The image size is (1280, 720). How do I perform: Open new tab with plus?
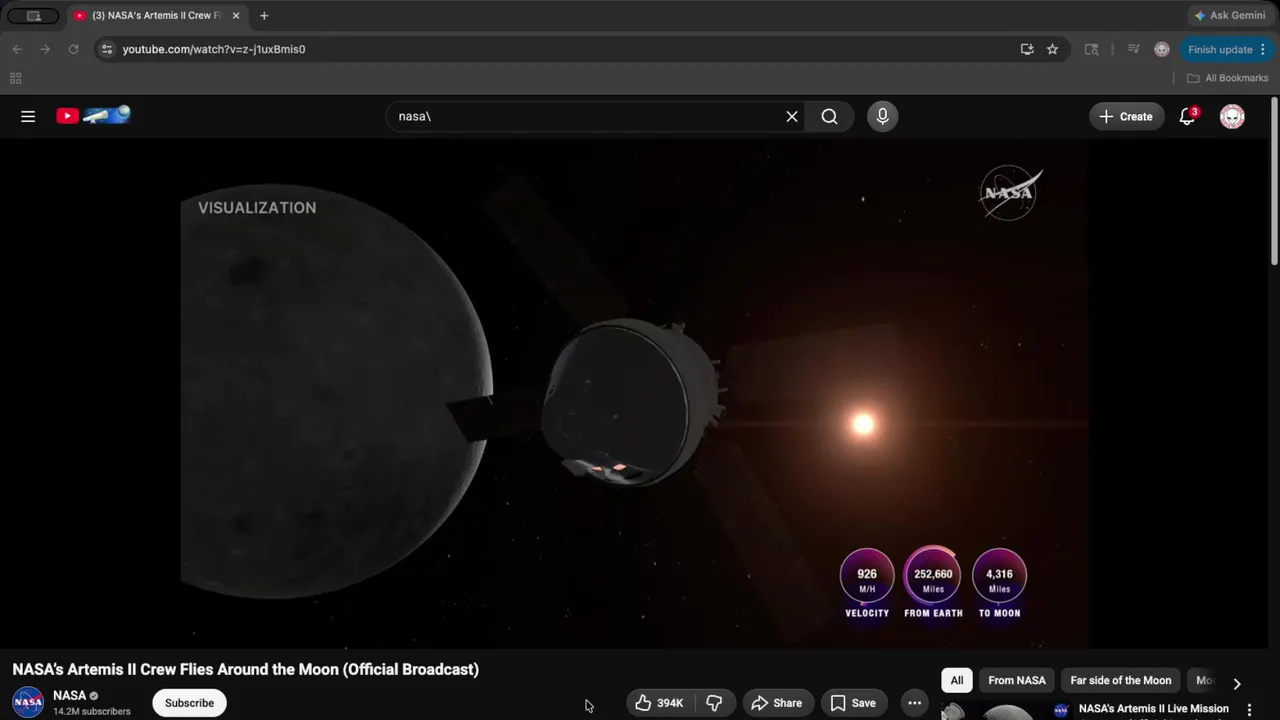click(264, 16)
